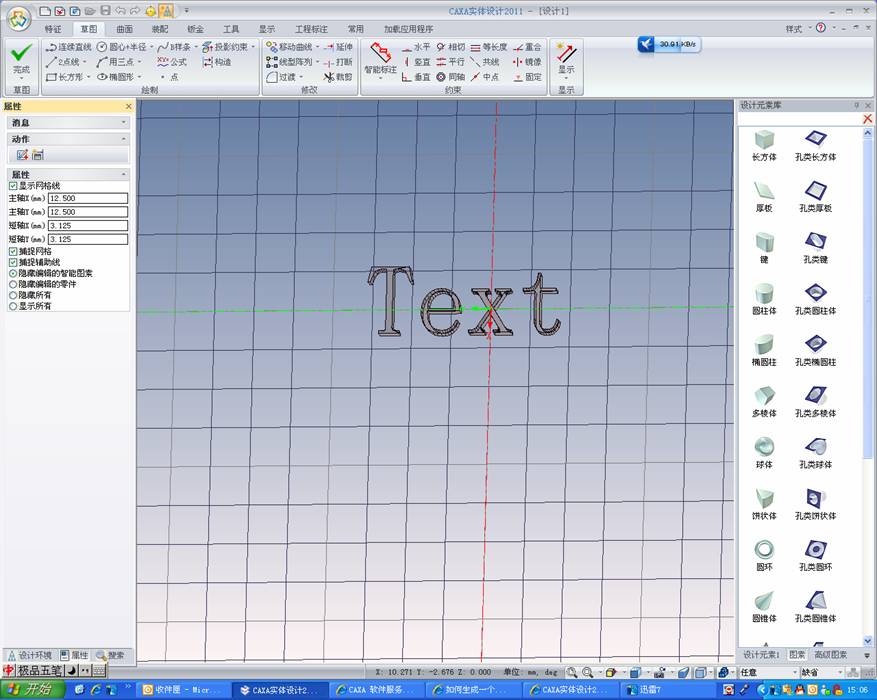
Task: Click the 完成 green checkmark button
Action: (21, 58)
